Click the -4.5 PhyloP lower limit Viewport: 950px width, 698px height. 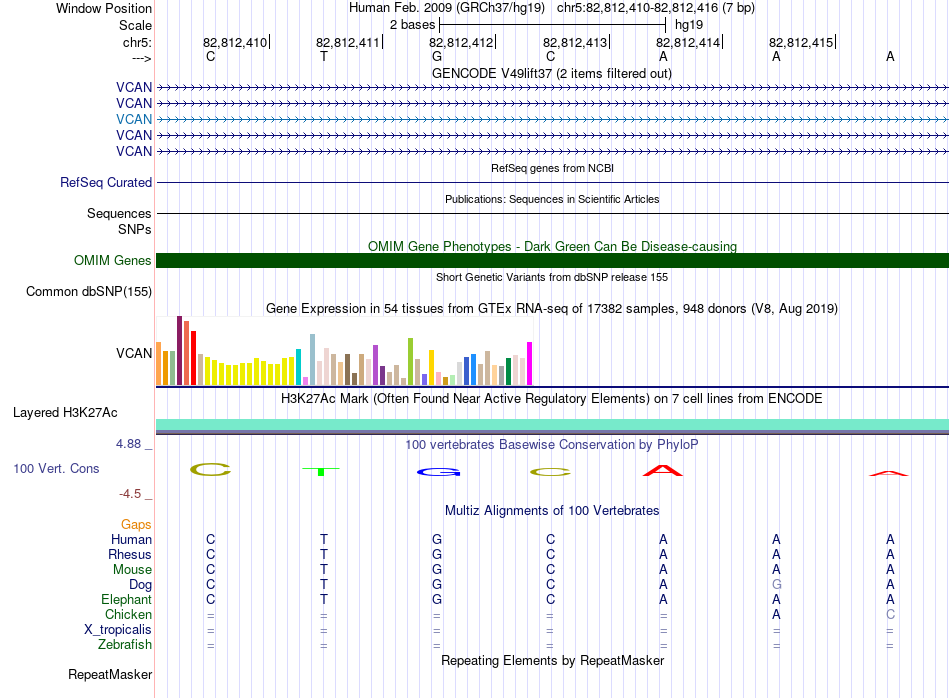[130, 494]
